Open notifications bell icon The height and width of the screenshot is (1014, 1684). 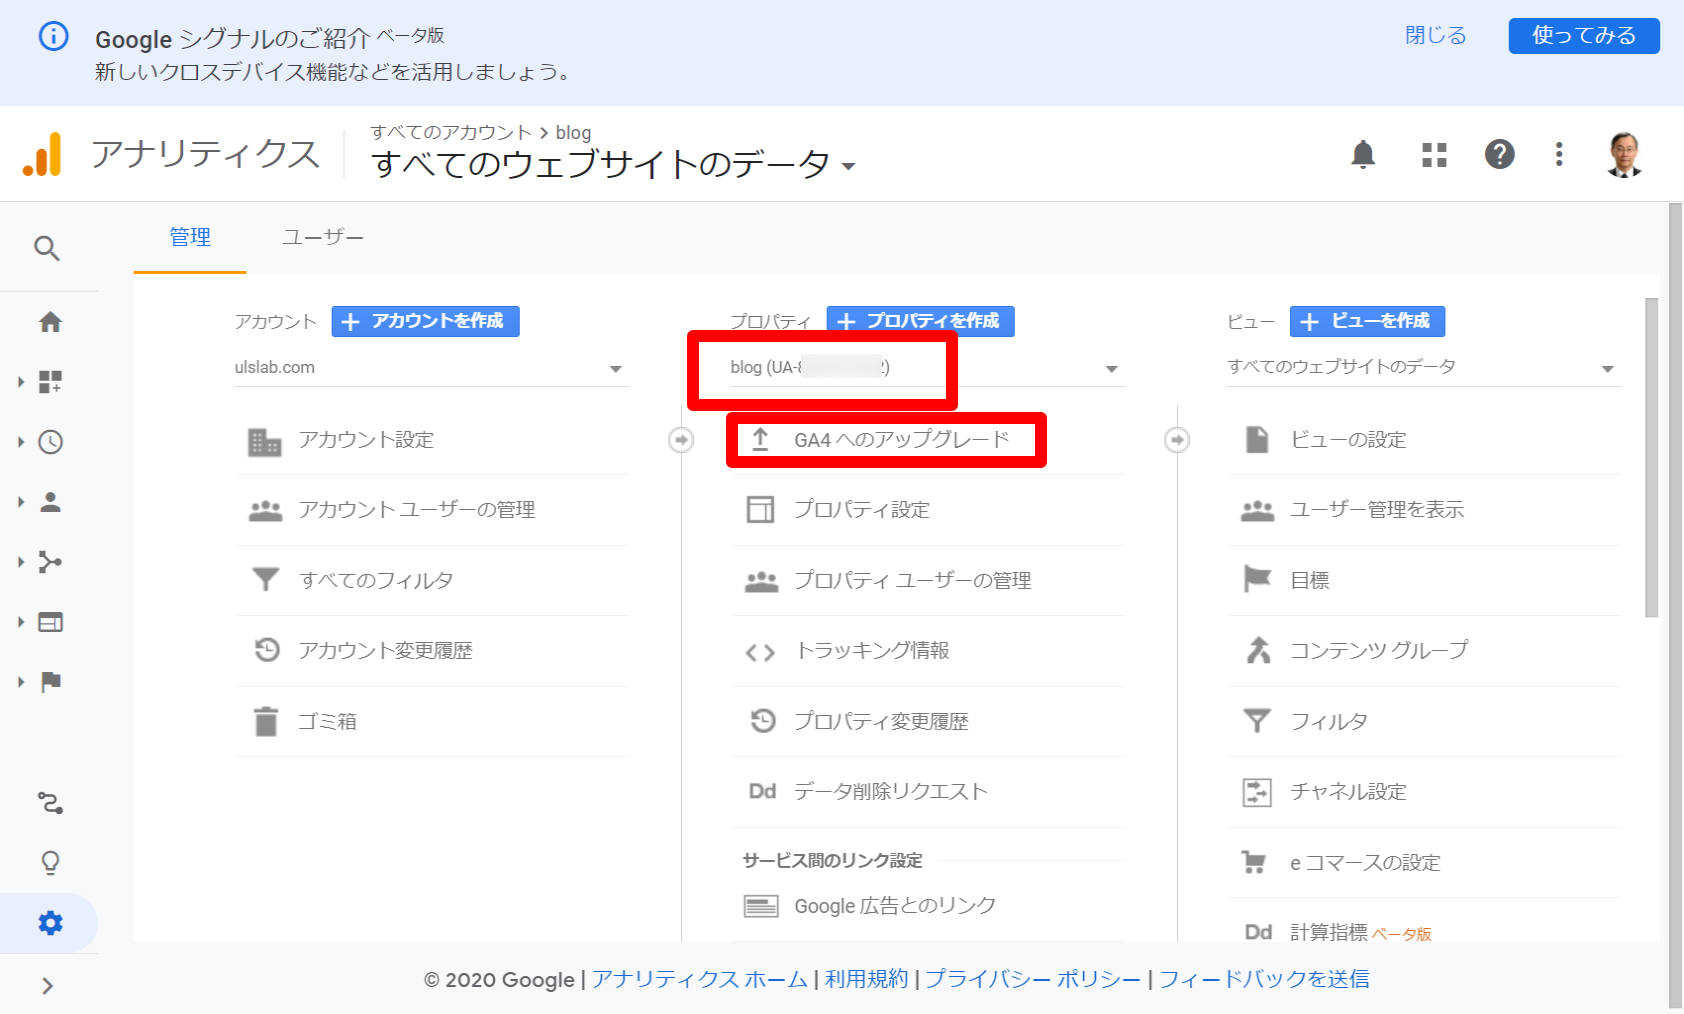pos(1363,155)
